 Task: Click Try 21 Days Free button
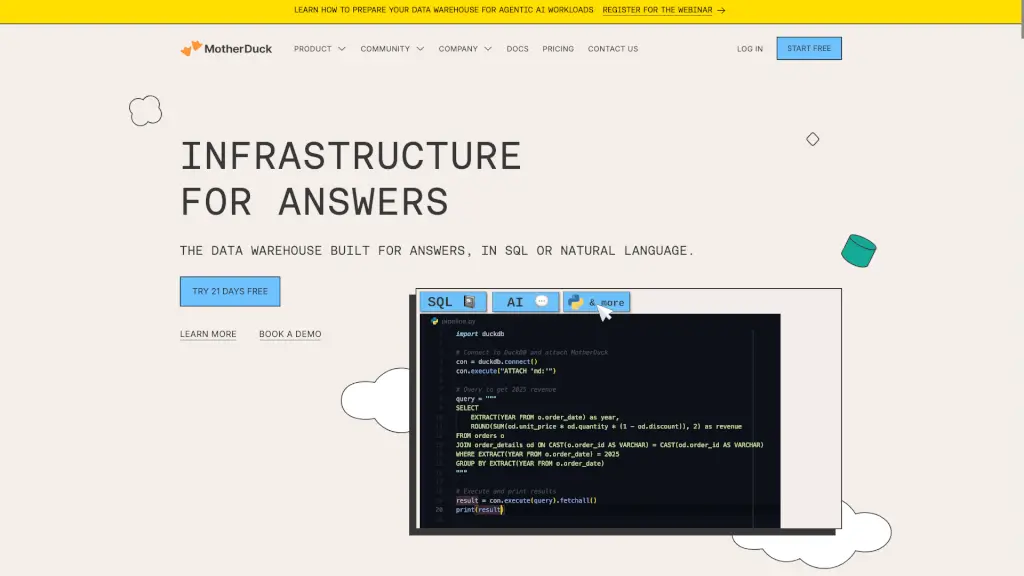coord(230,291)
